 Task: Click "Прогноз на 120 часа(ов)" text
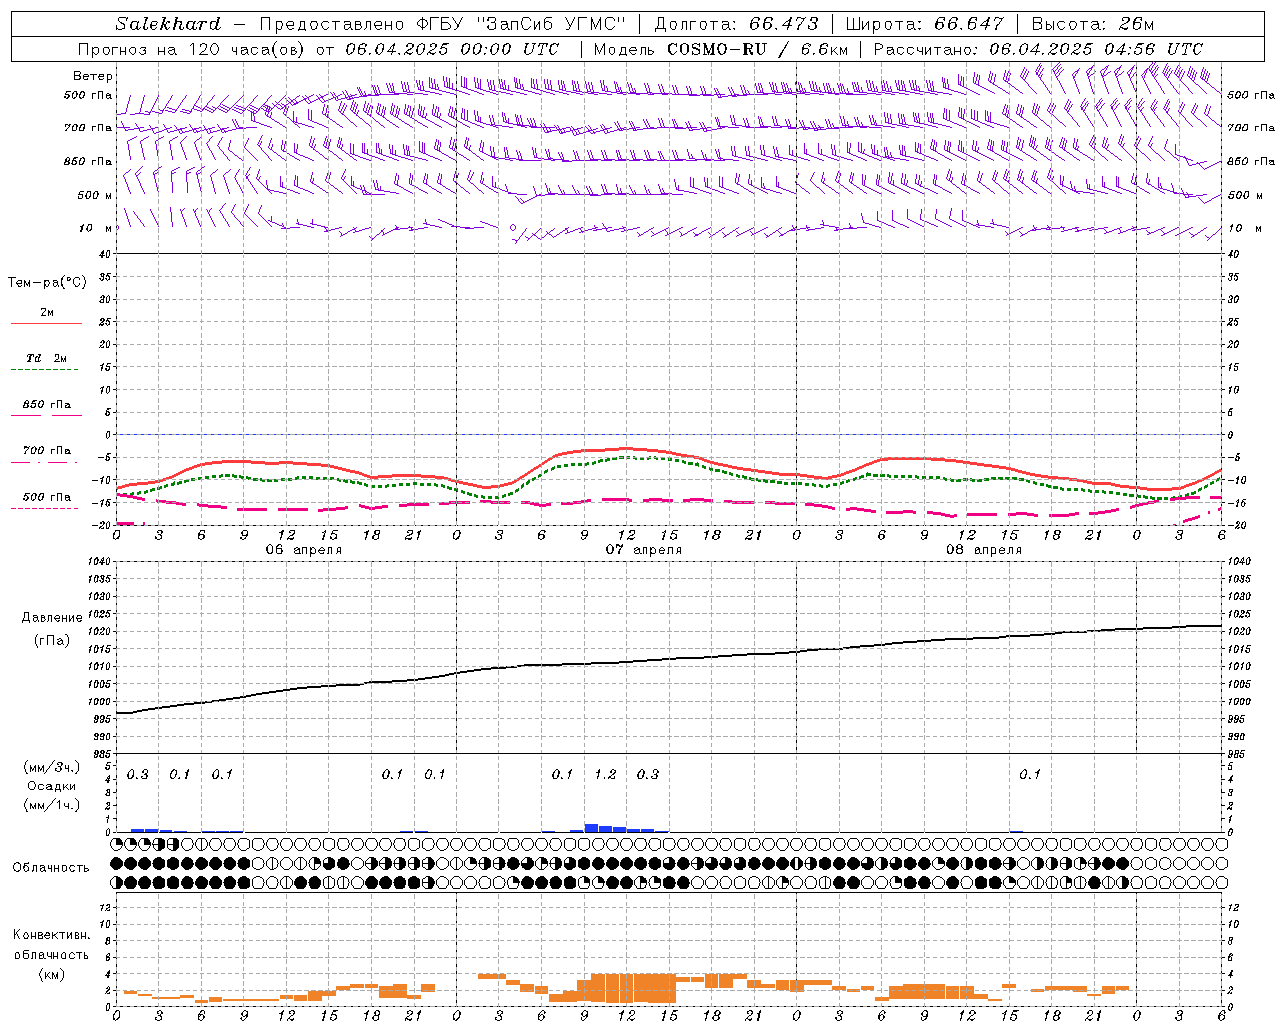[x=192, y=49]
